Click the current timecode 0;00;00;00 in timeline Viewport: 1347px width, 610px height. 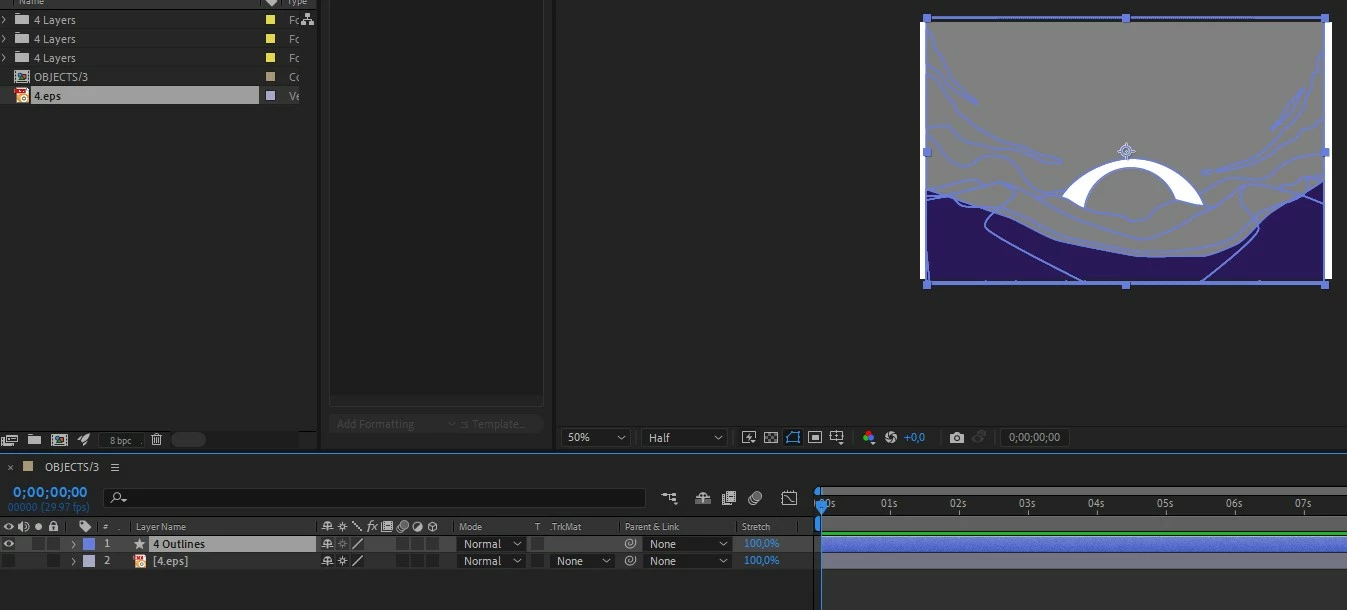[50, 492]
